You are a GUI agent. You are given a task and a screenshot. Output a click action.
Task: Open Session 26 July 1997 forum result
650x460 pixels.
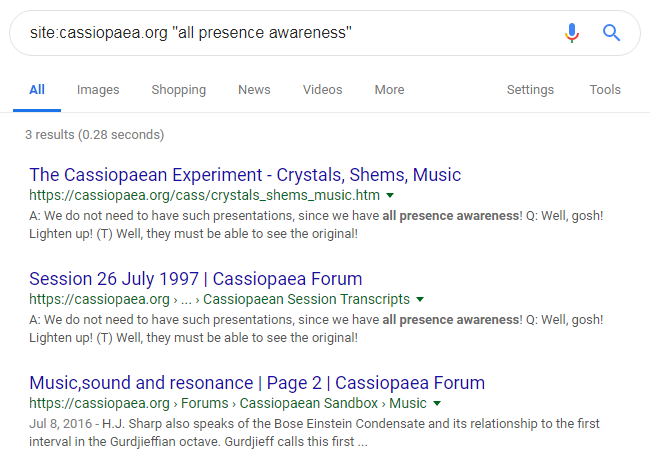point(196,278)
